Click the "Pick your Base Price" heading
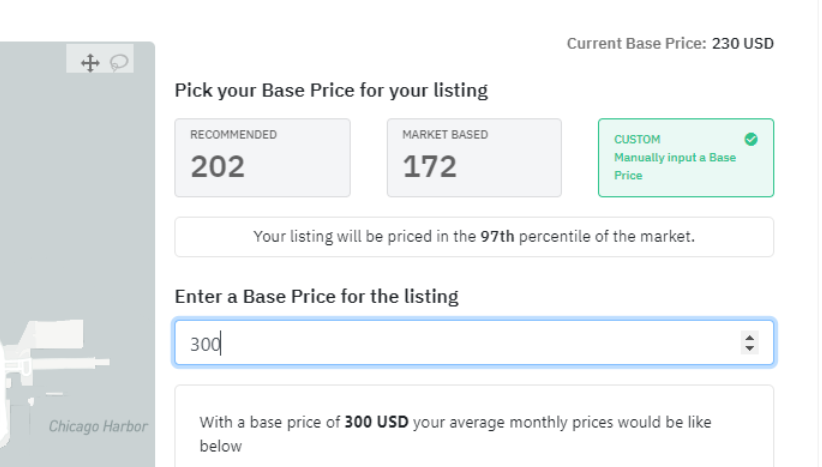This screenshot has width=822, height=467. [x=331, y=91]
